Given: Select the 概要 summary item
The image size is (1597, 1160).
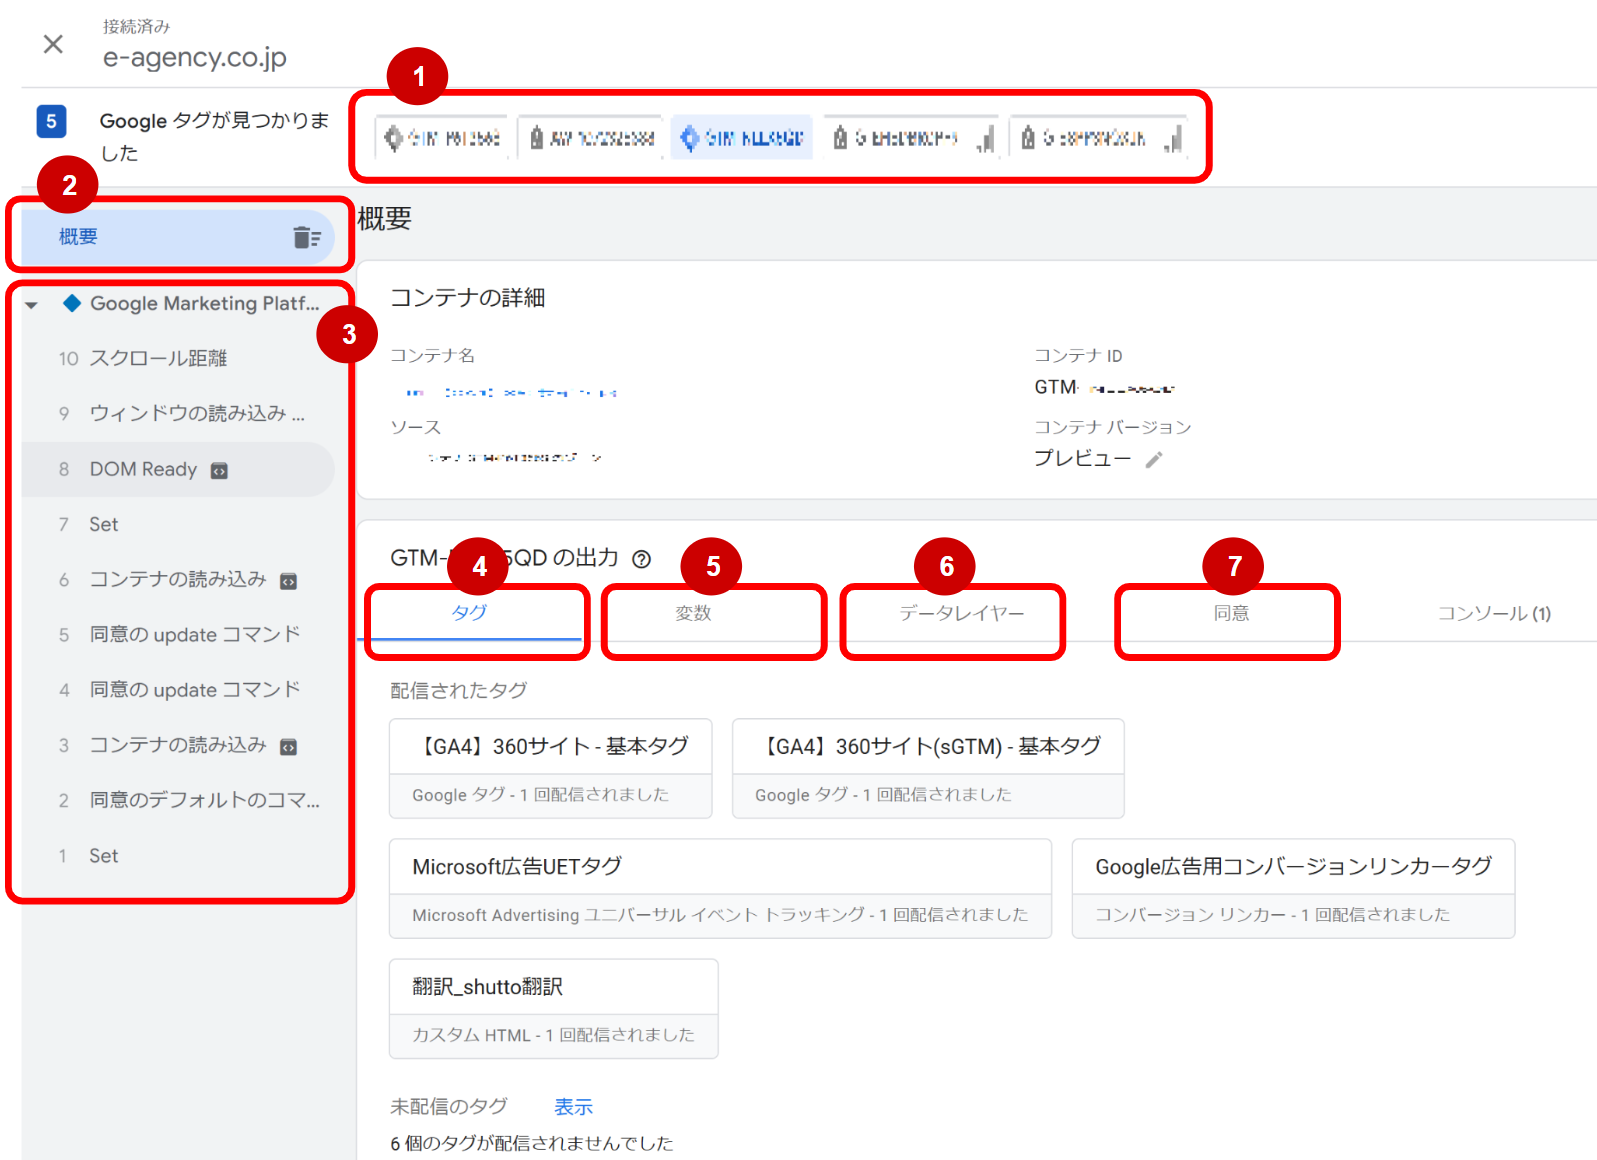Looking at the screenshot, I should point(178,237).
